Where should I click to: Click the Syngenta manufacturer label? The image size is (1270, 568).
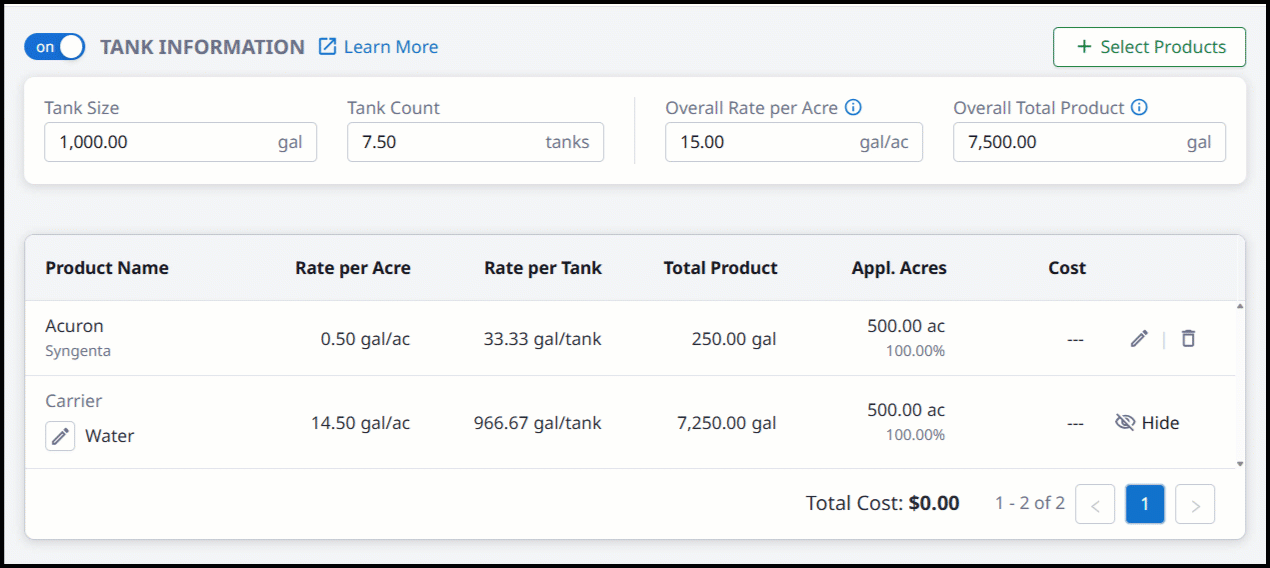click(78, 351)
